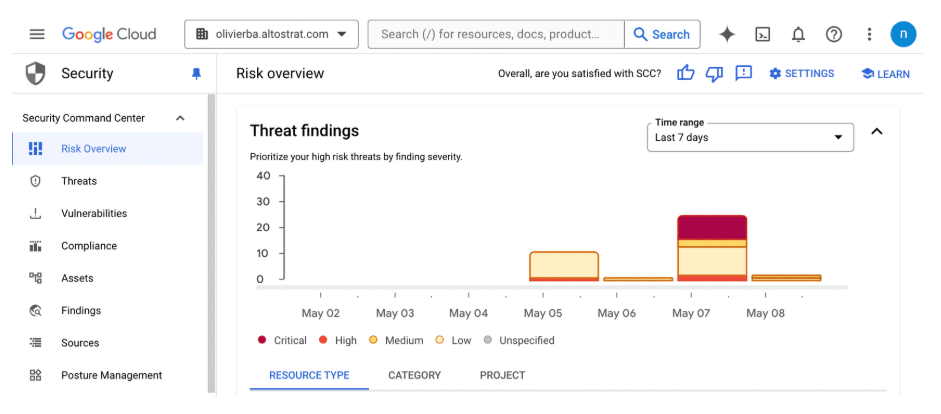
Task: Open the Gemini sparkle assistant icon
Action: point(727,34)
